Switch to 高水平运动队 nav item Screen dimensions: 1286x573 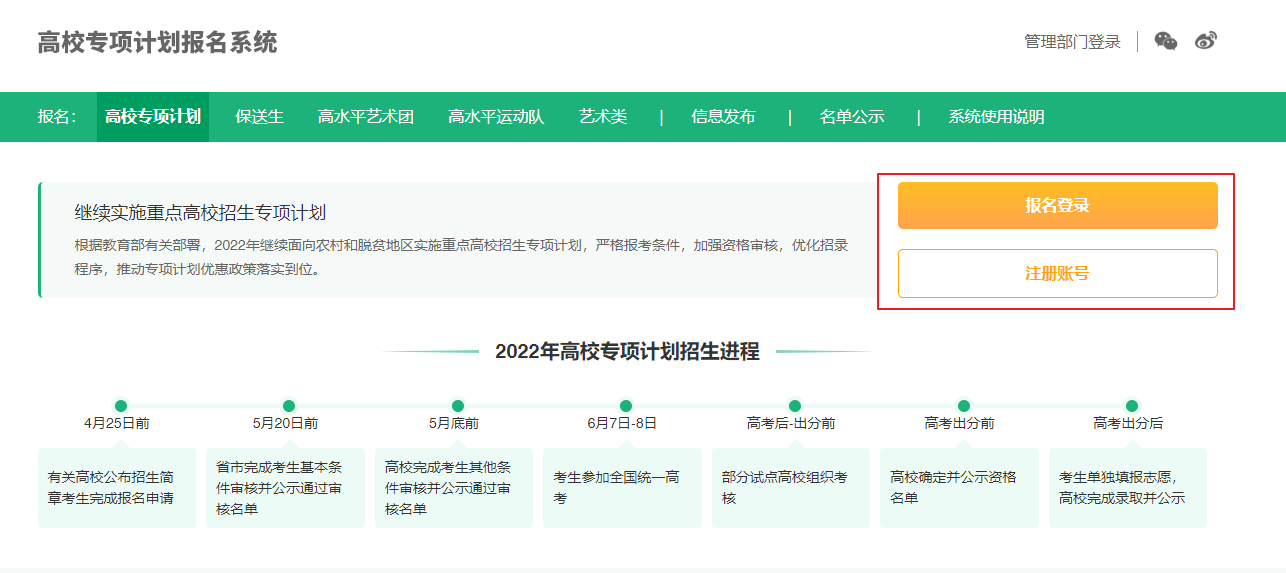(496, 117)
